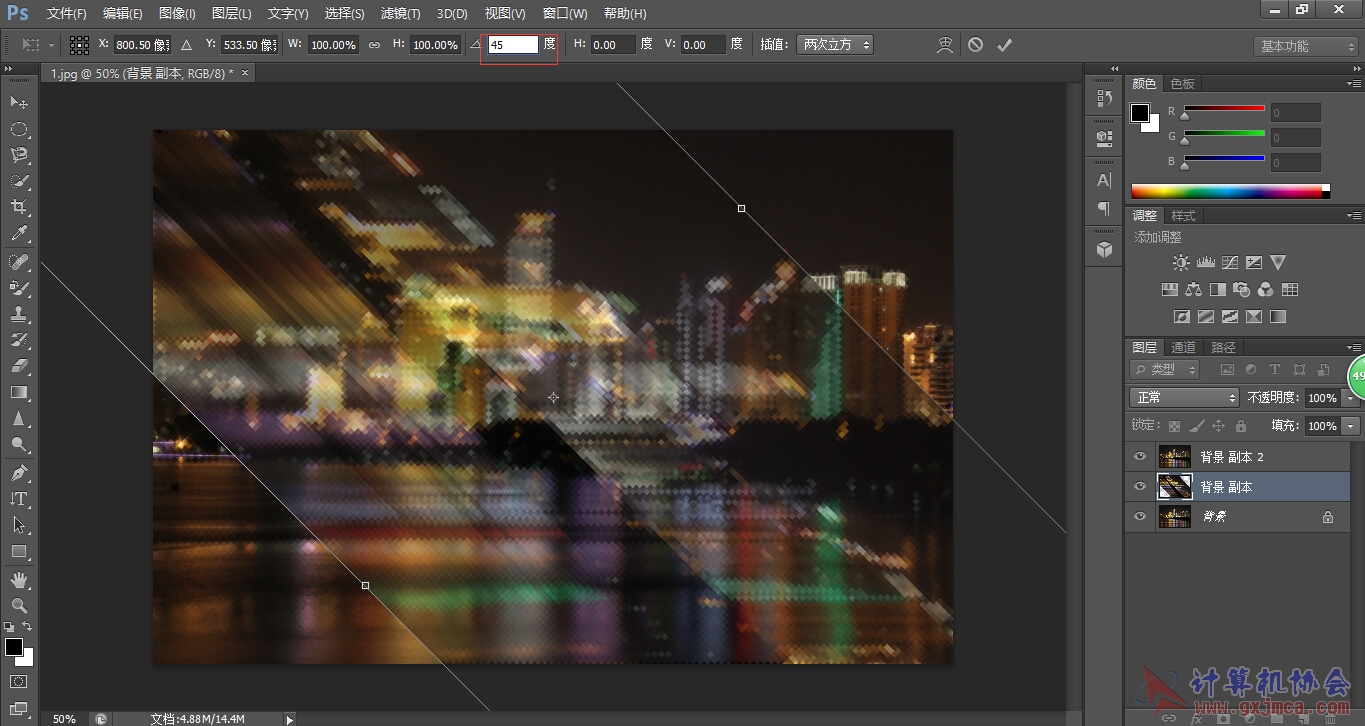Select the Sharpen tool

point(19,419)
